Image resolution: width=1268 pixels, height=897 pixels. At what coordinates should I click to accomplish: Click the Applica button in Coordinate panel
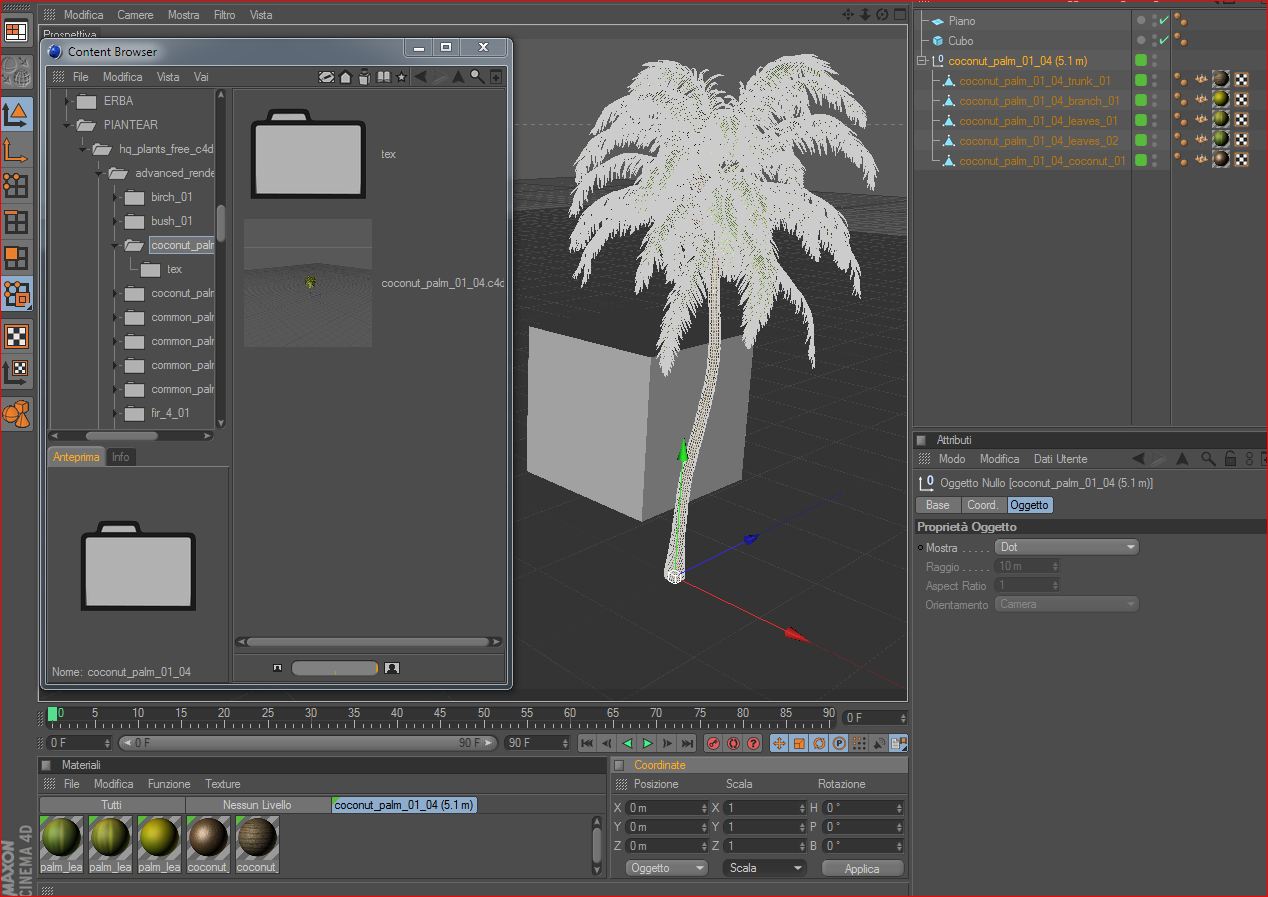[862, 868]
